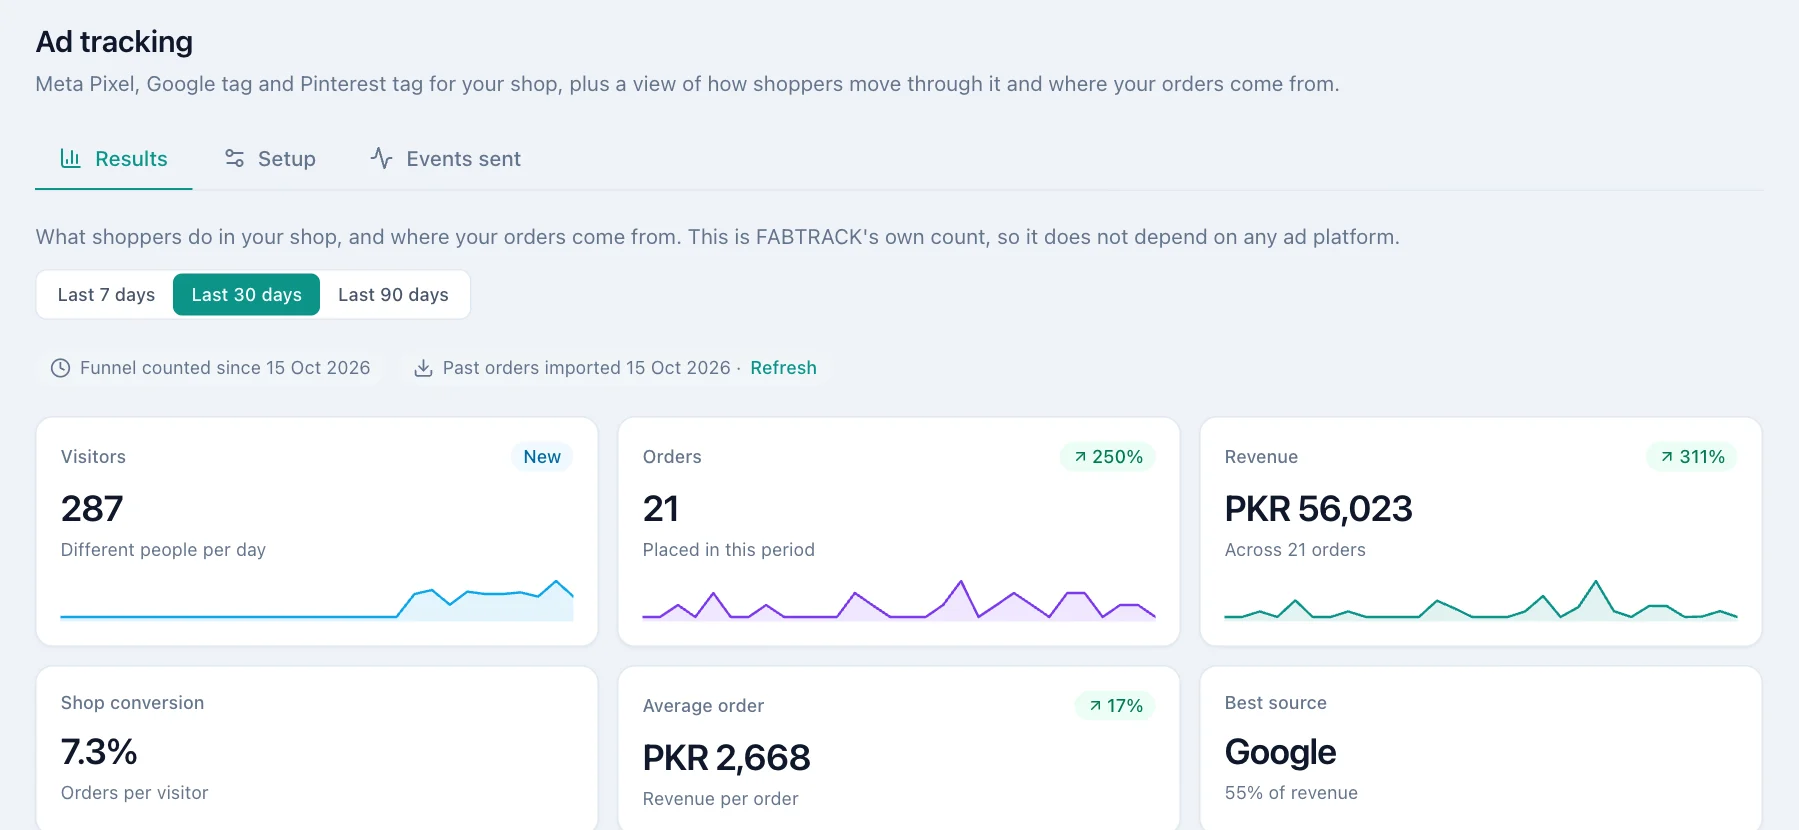
Task: Click the Visitors sparkline chart
Action: click(x=317, y=600)
